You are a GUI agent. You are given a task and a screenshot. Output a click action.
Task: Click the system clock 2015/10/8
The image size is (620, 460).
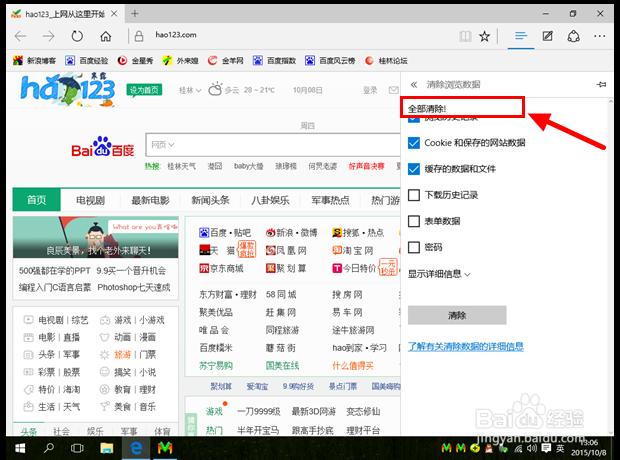click(x=588, y=452)
